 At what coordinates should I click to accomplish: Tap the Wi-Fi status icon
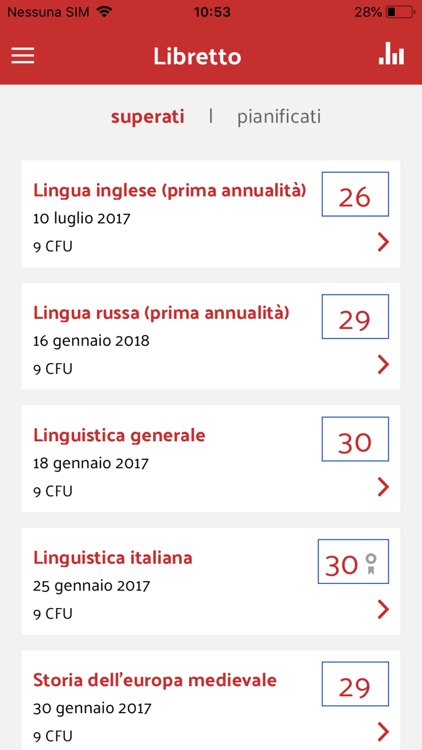[103, 12]
